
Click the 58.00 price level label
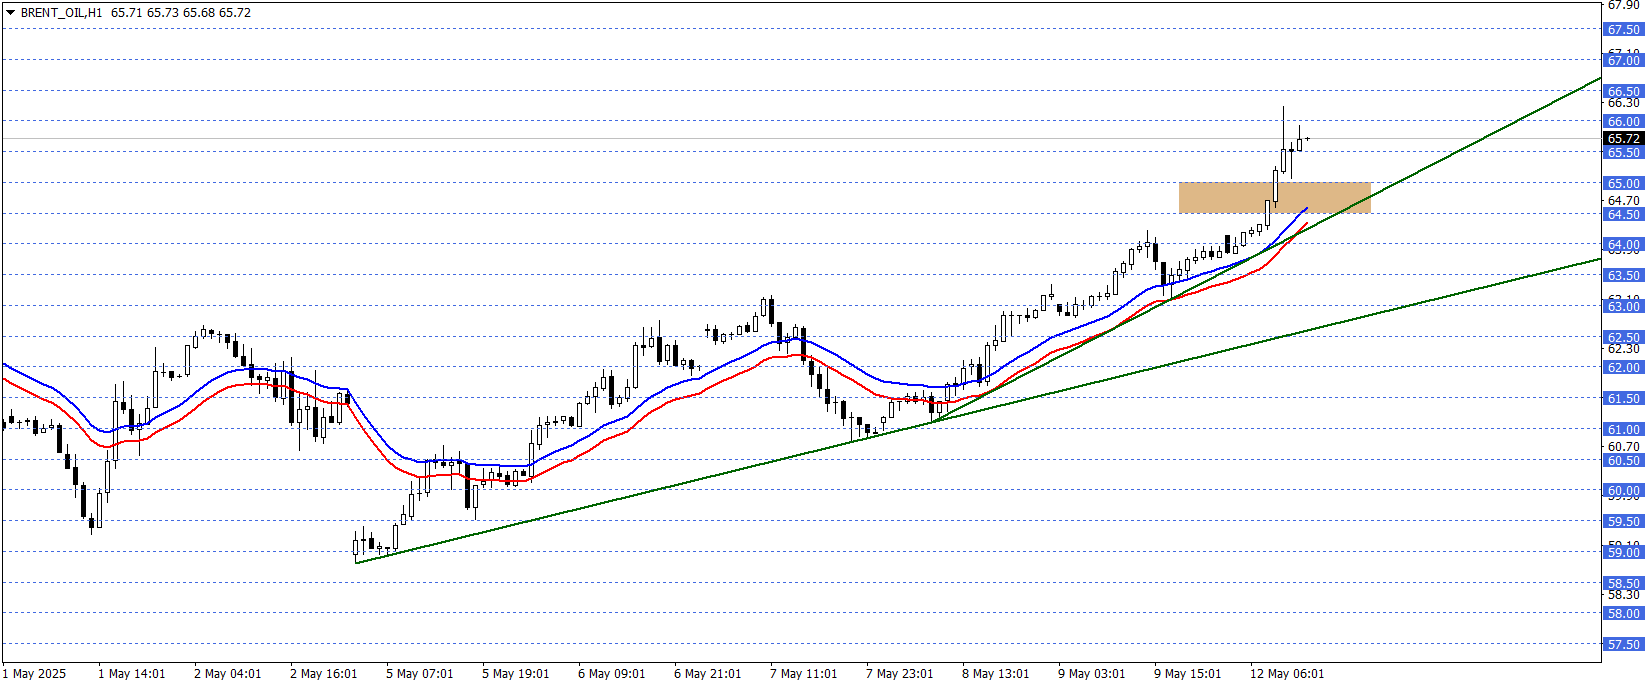pos(1623,613)
